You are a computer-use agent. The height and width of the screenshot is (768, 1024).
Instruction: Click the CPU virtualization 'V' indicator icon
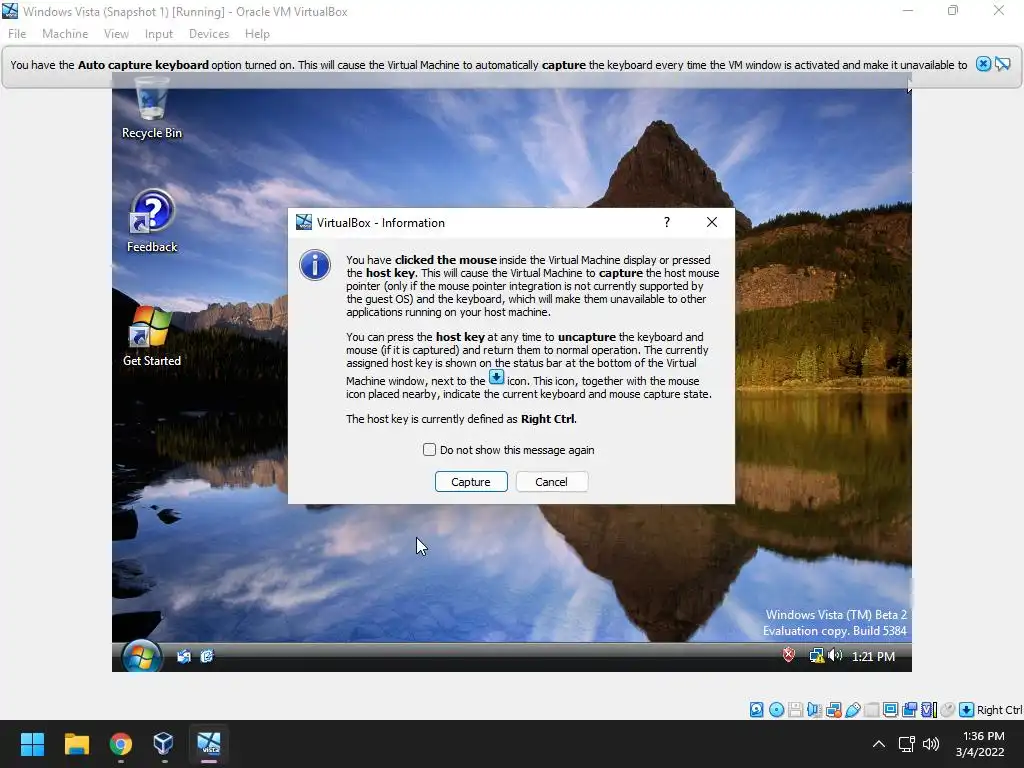tap(929, 710)
